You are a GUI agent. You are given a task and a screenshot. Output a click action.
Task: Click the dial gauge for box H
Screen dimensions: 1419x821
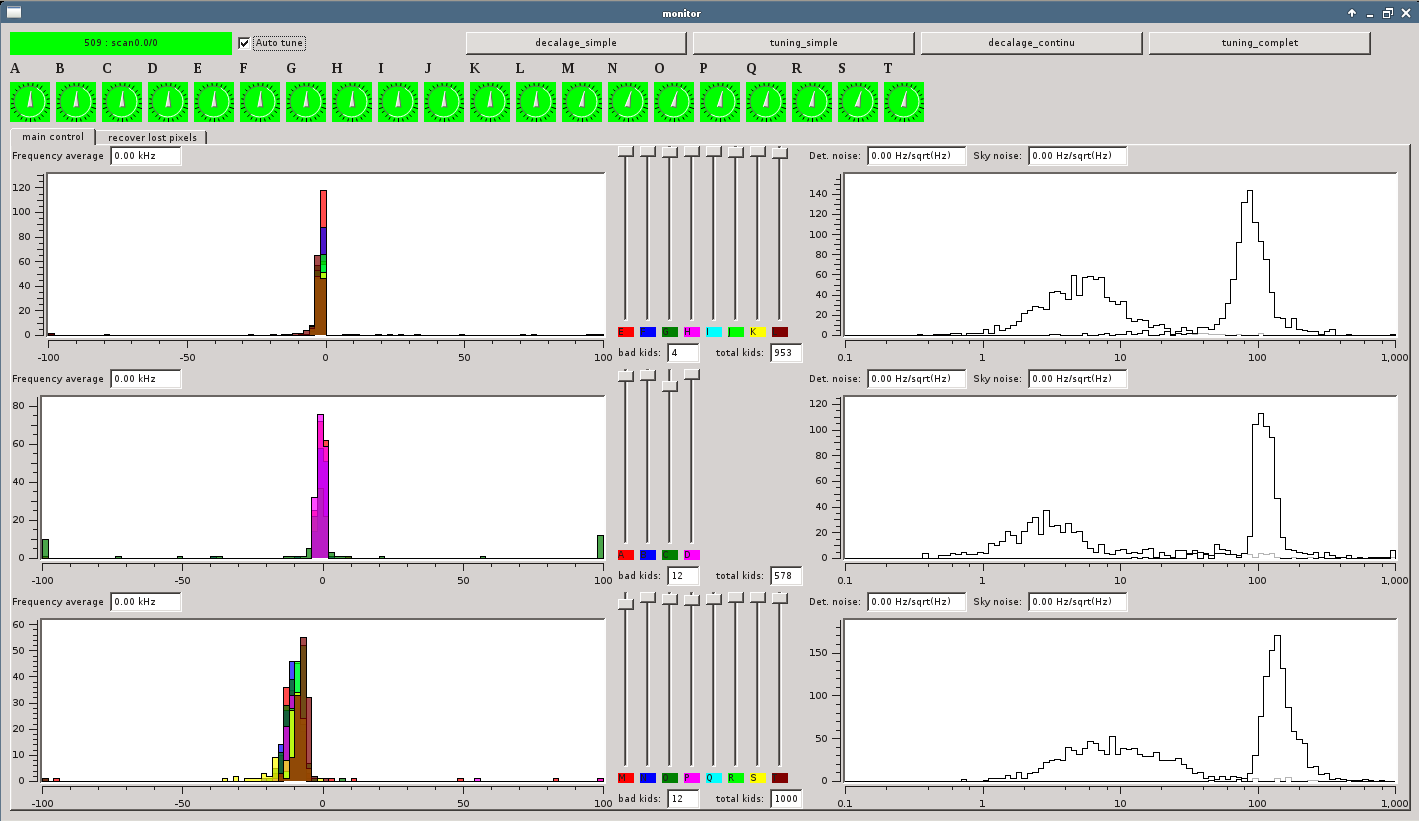352,102
